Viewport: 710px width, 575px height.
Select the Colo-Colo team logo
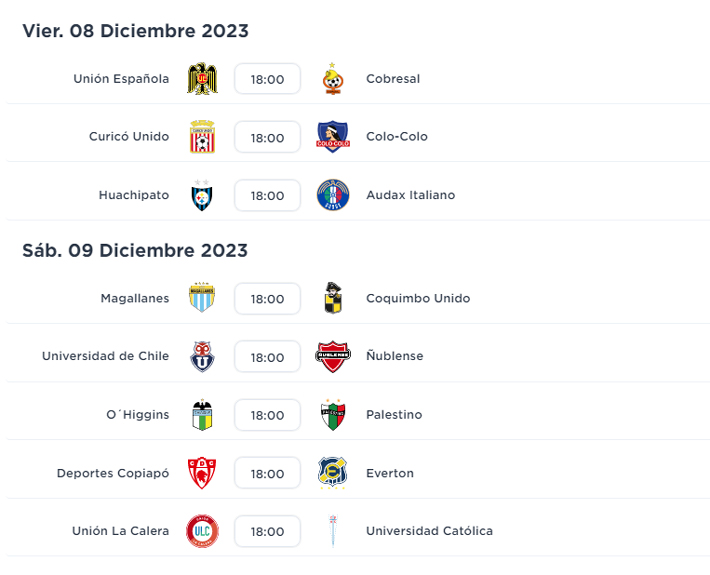click(332, 137)
